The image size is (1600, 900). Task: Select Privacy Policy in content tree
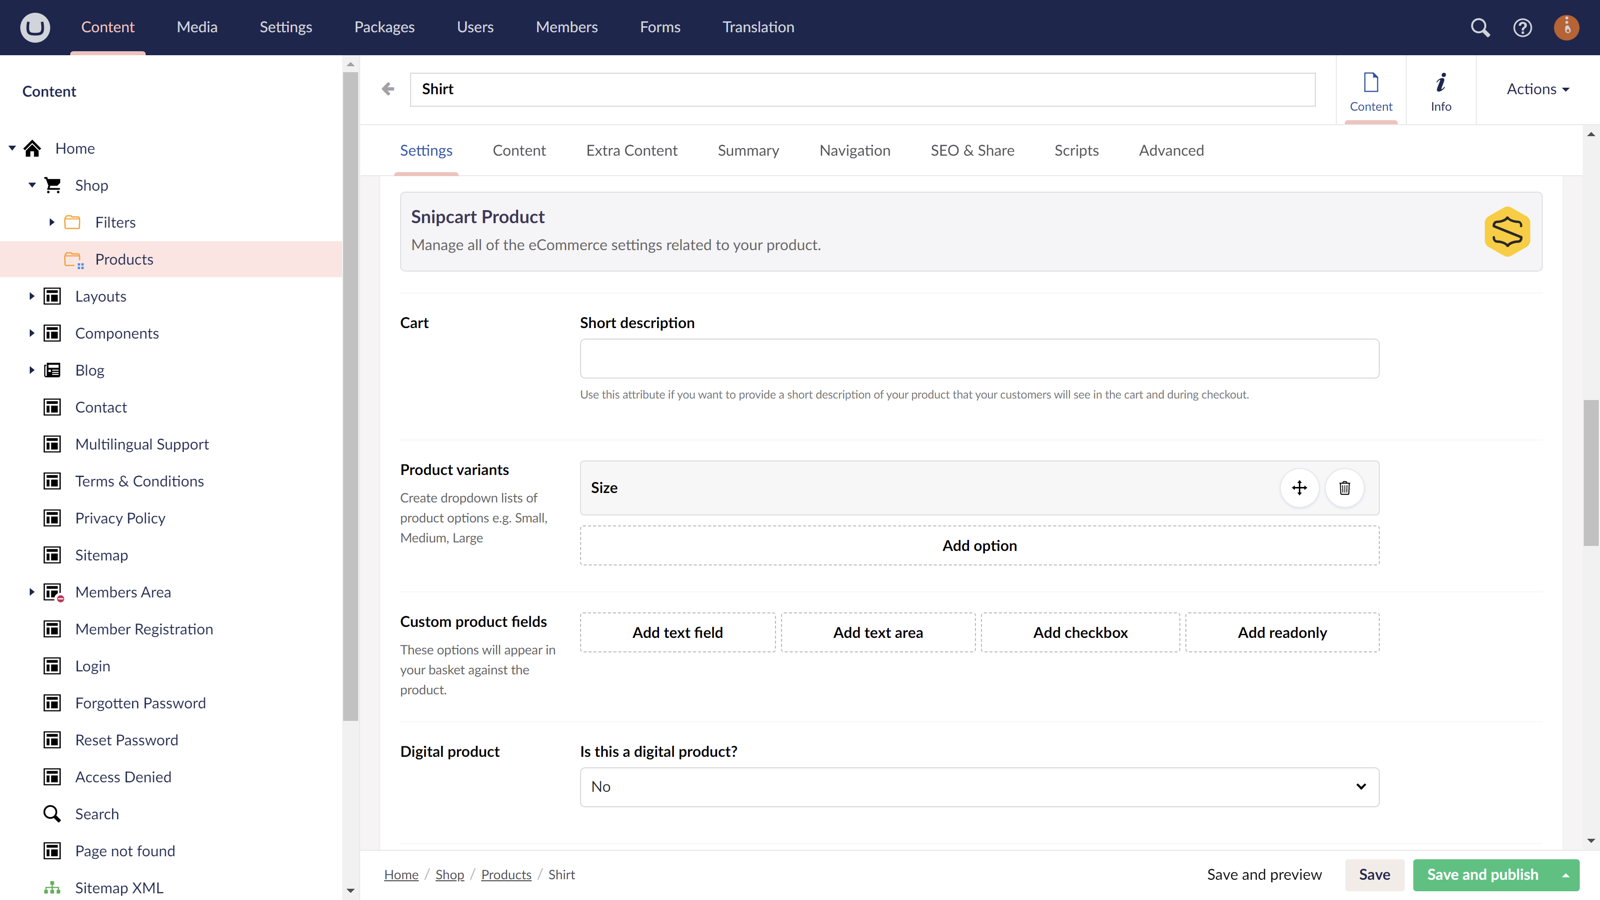pyautogui.click(x=120, y=518)
